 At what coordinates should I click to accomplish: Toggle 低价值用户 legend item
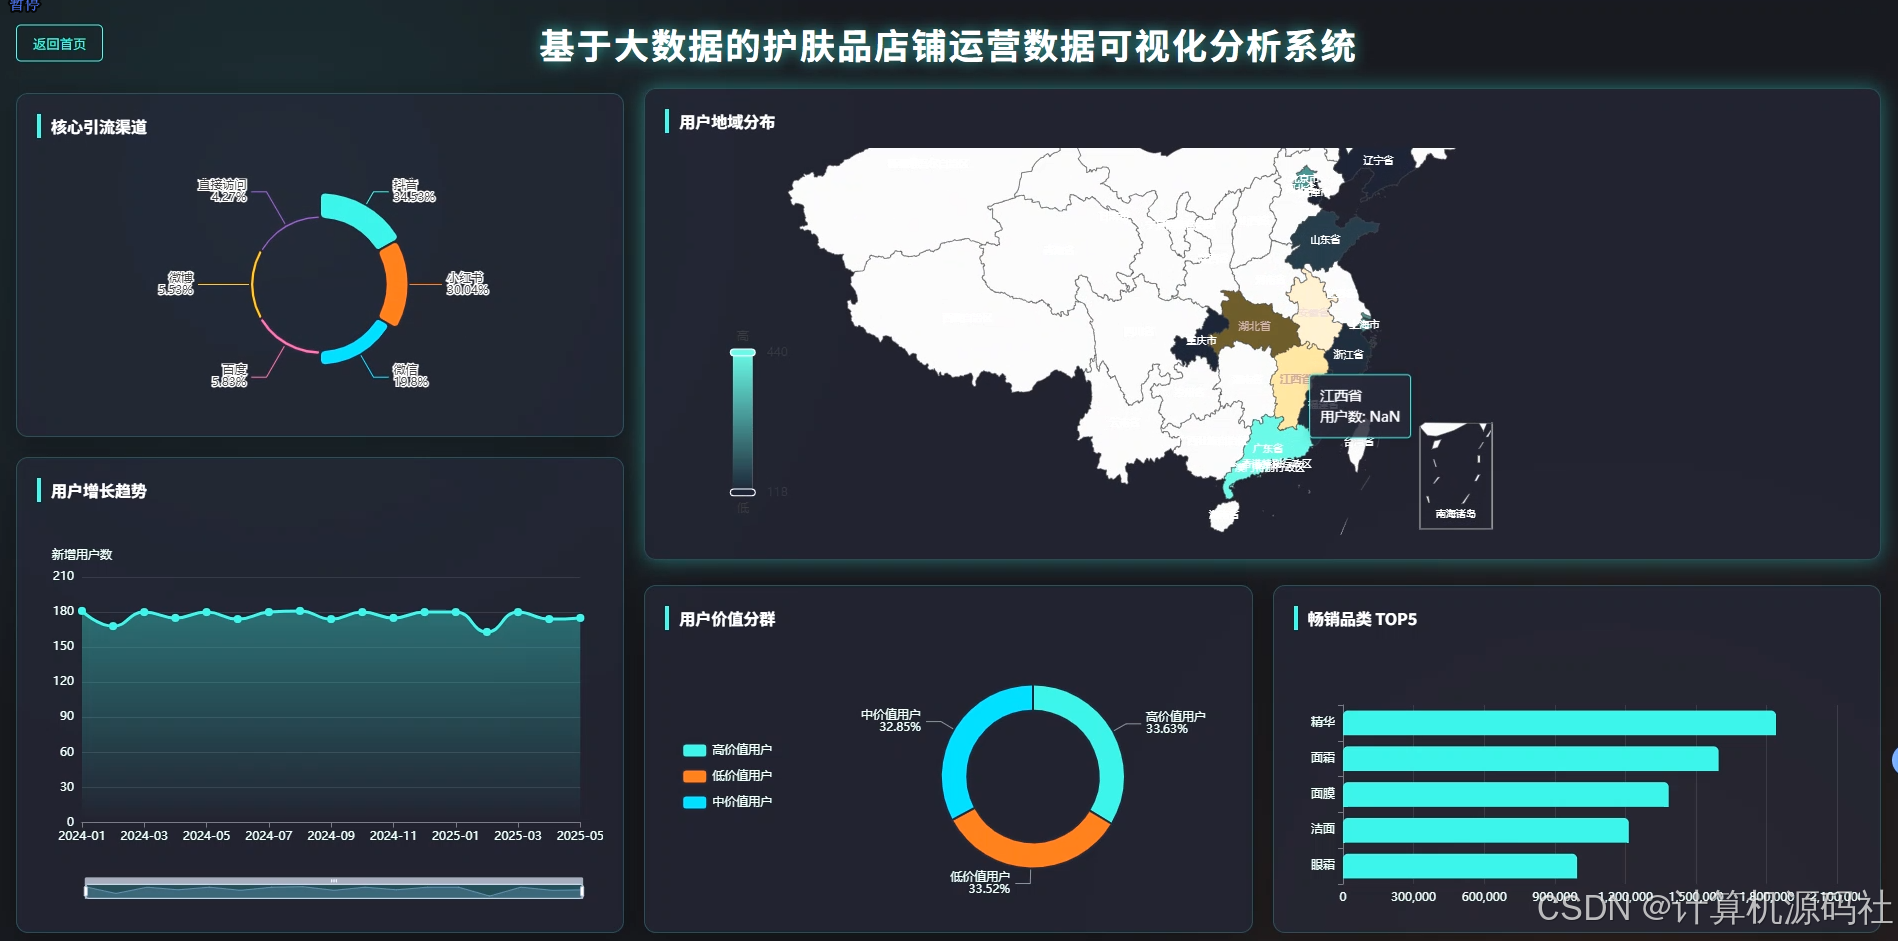point(727,776)
